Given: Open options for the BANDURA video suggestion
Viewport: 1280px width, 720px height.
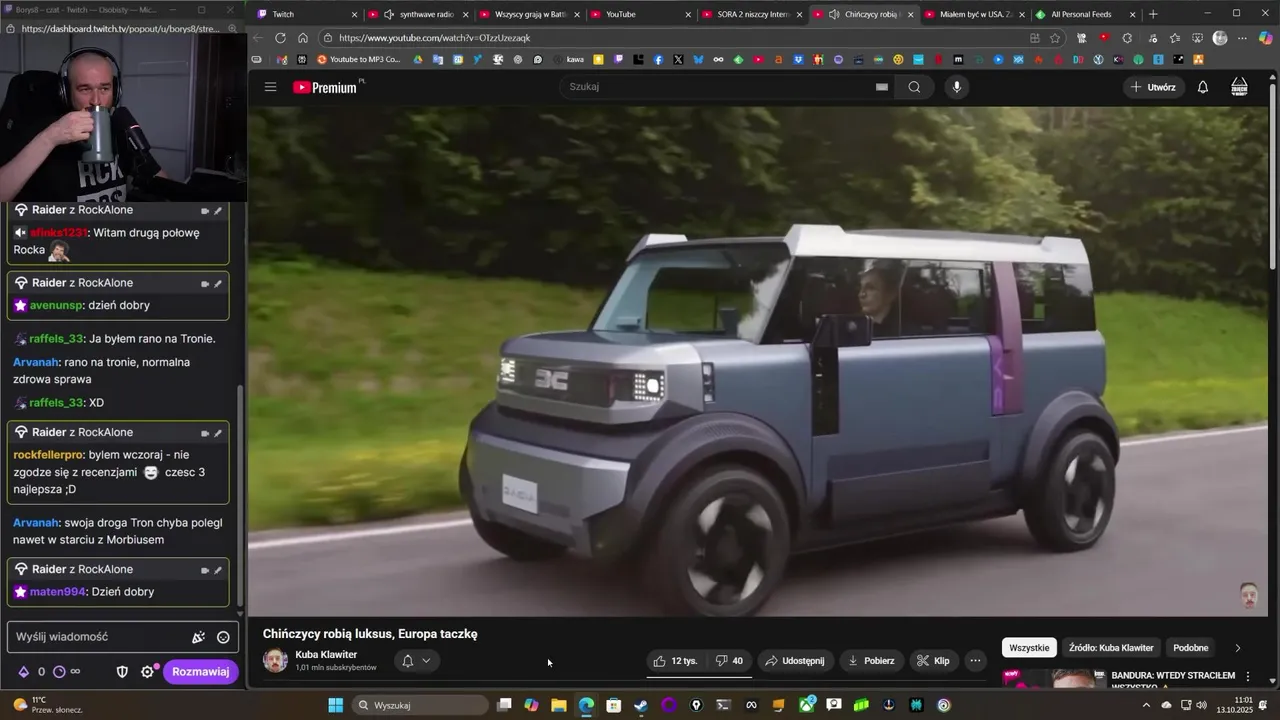Looking at the screenshot, I should click(x=1247, y=677).
